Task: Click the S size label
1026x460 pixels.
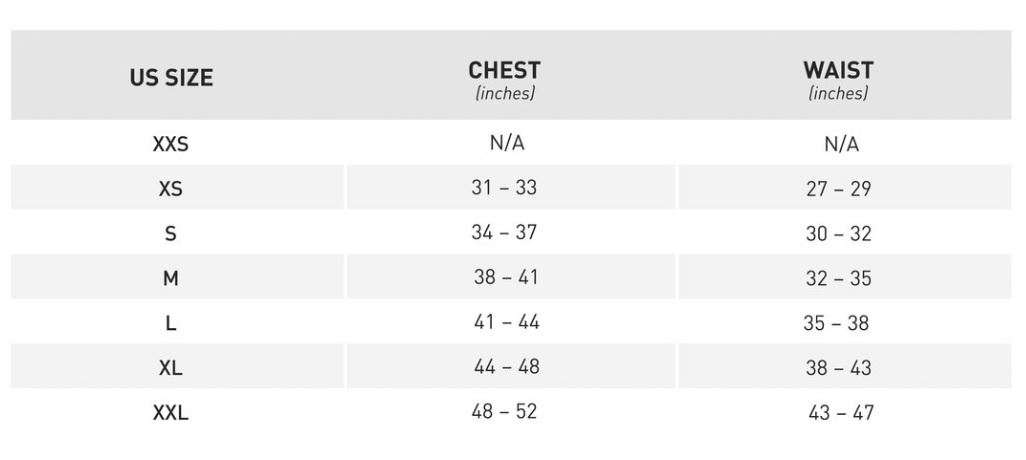Action: click(171, 234)
